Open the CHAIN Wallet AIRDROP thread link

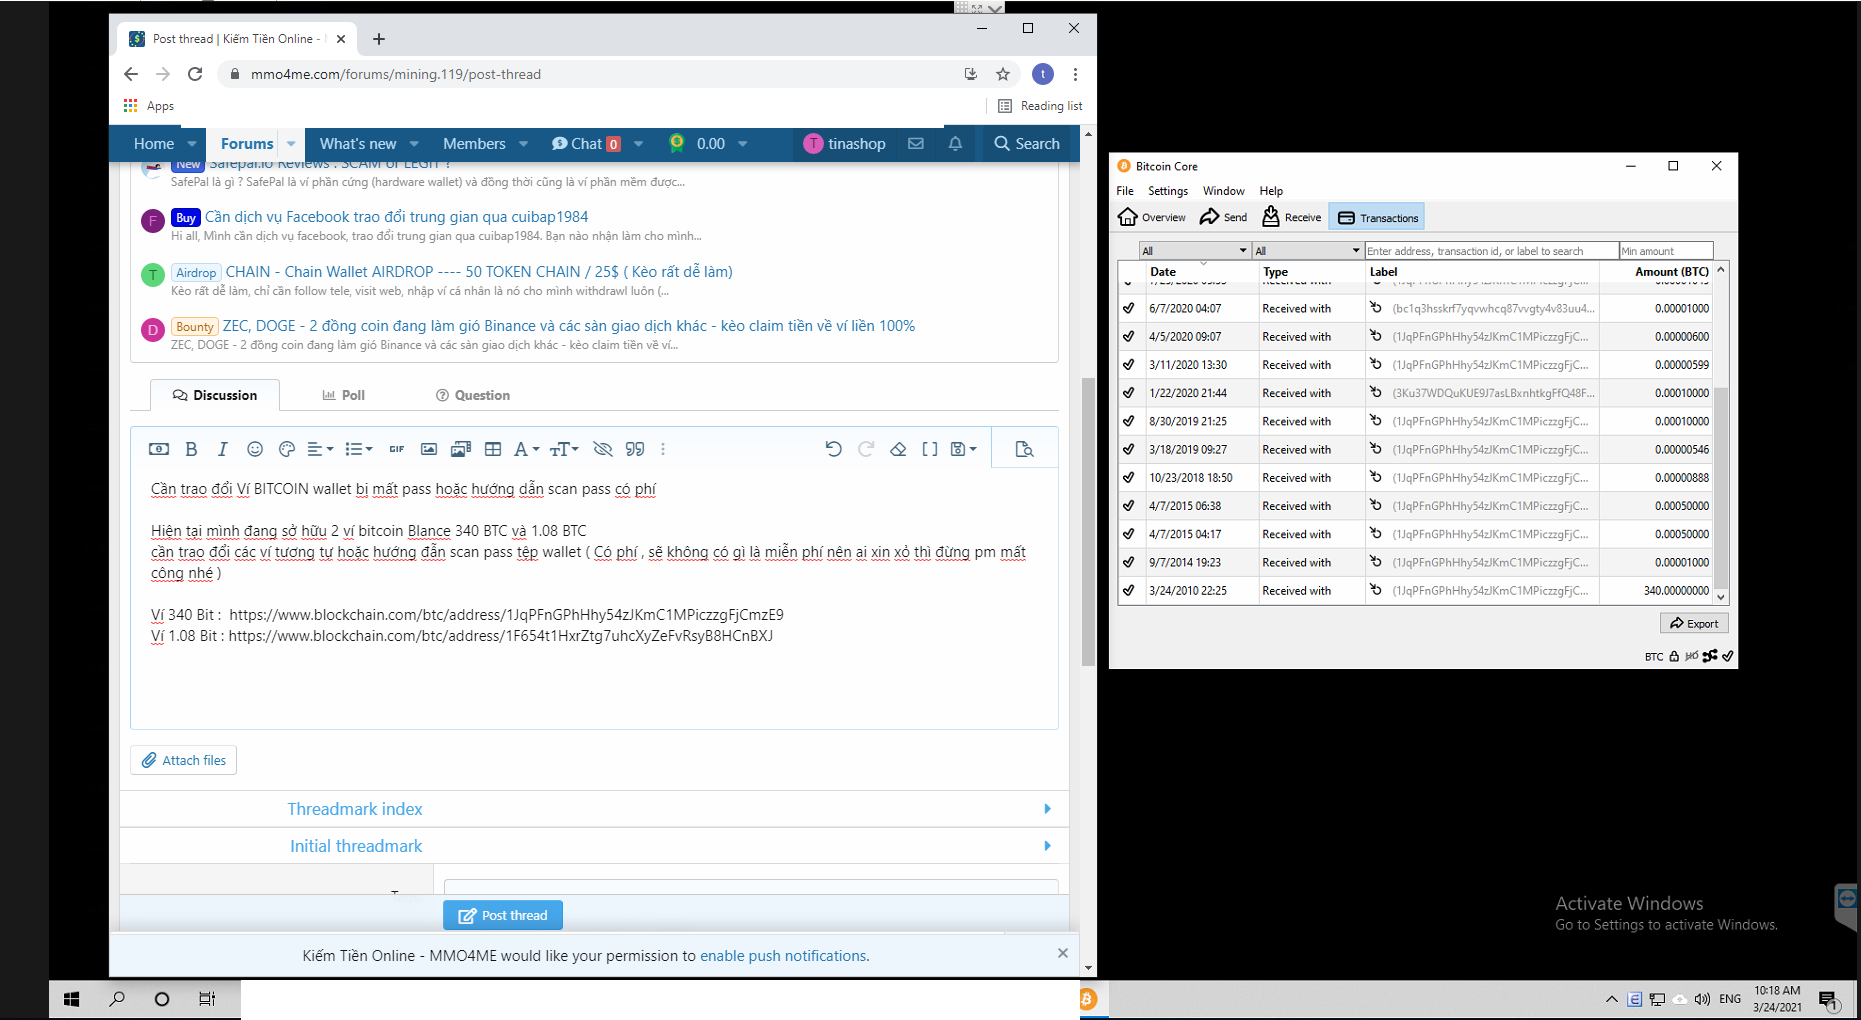[x=479, y=272]
